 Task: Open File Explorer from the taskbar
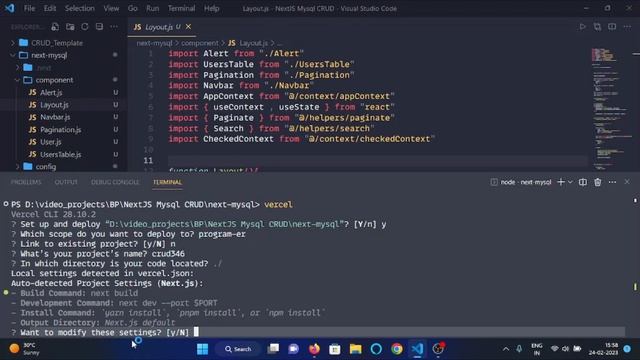(x=356, y=349)
